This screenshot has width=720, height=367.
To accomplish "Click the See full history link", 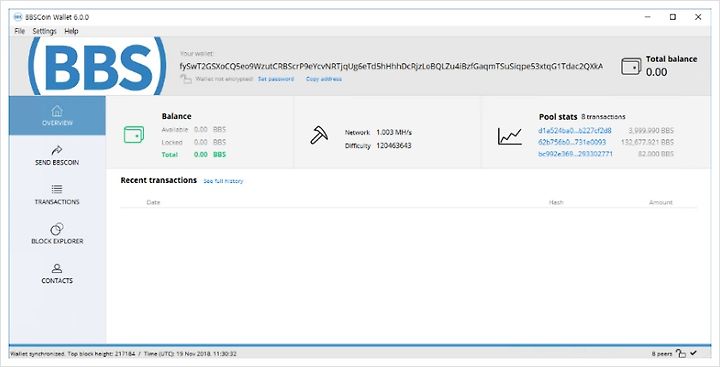I will pos(223,181).
